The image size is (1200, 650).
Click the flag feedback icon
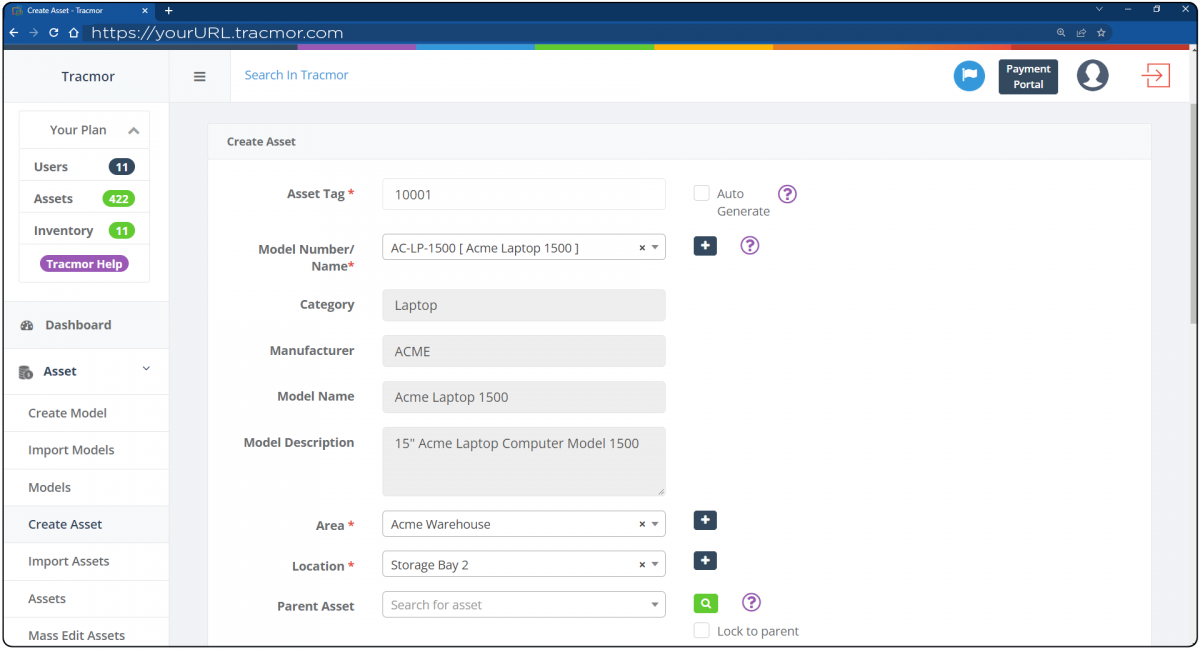point(968,75)
